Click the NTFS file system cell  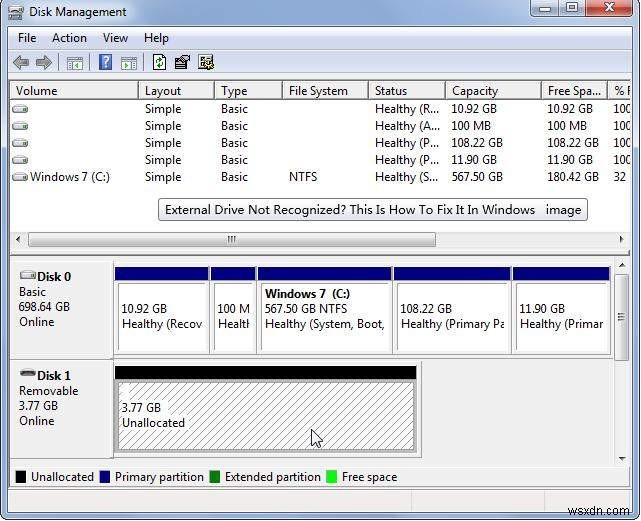pyautogui.click(x=303, y=177)
